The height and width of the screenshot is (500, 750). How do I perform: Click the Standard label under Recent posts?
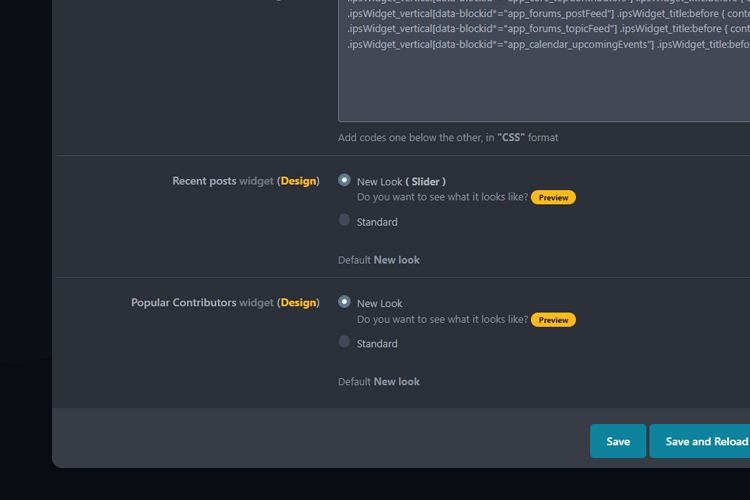[377, 222]
